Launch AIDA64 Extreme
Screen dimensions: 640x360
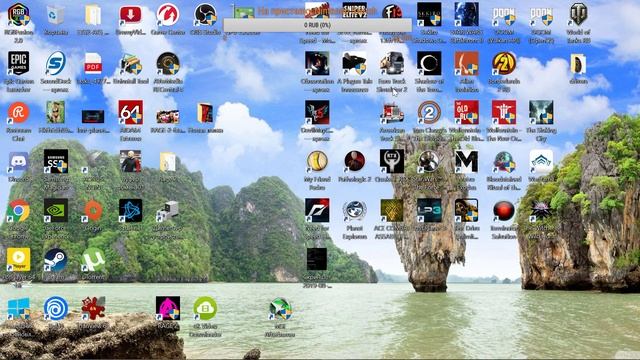[x=131, y=112]
